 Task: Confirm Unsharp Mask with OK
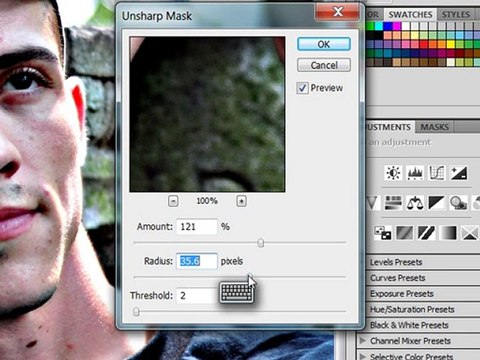pyautogui.click(x=324, y=44)
